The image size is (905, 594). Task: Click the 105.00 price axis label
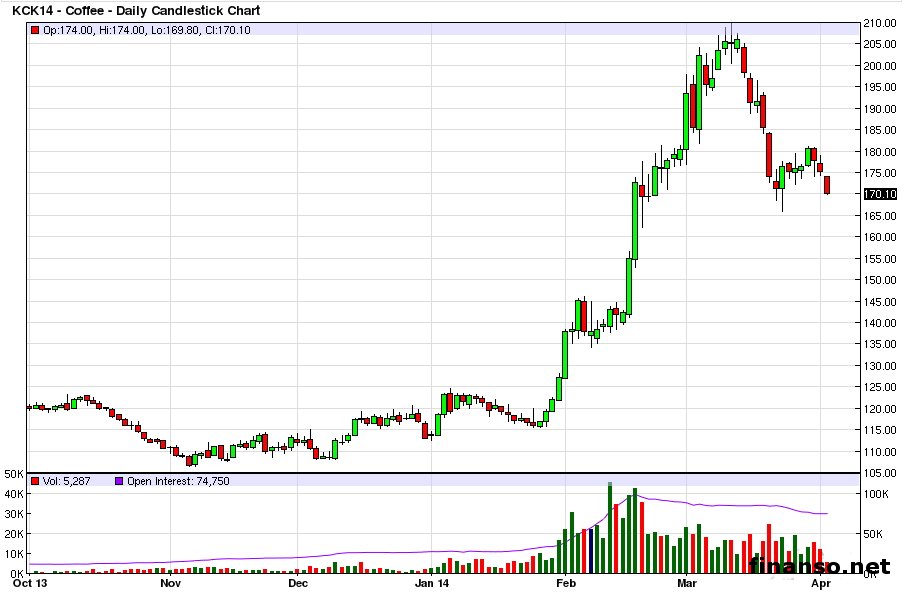click(x=878, y=473)
